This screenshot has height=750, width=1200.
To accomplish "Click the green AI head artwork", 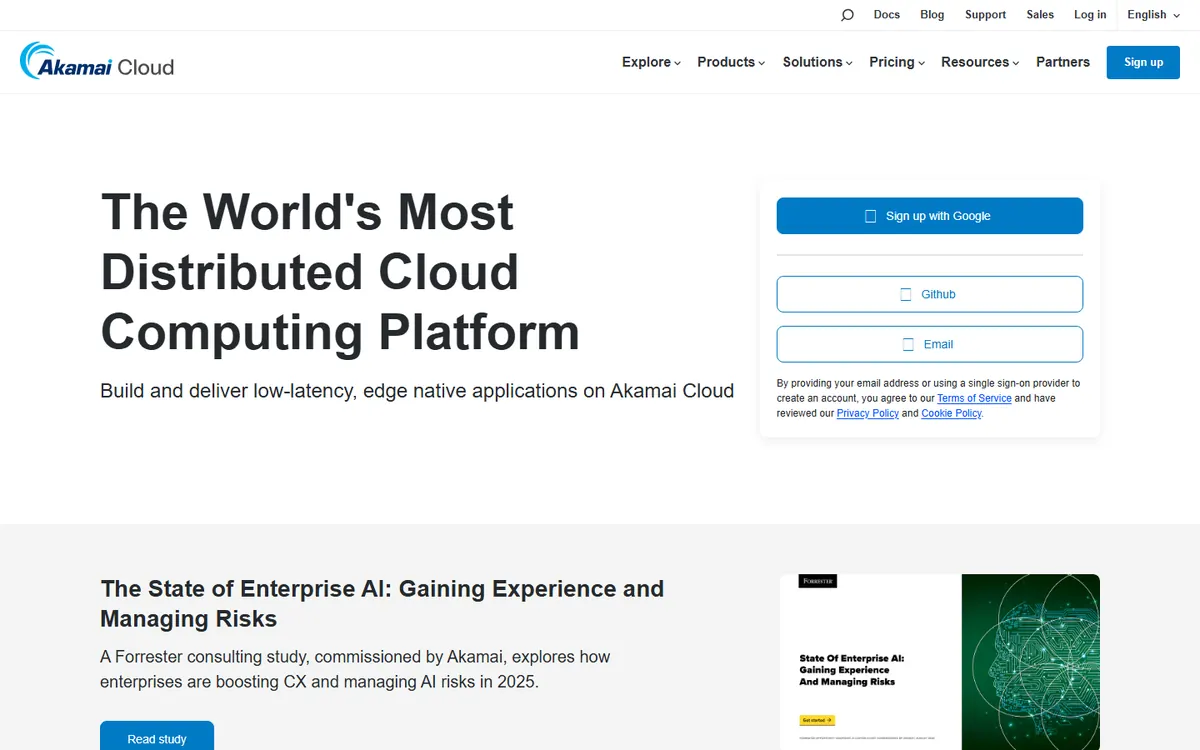I will tap(1031, 662).
